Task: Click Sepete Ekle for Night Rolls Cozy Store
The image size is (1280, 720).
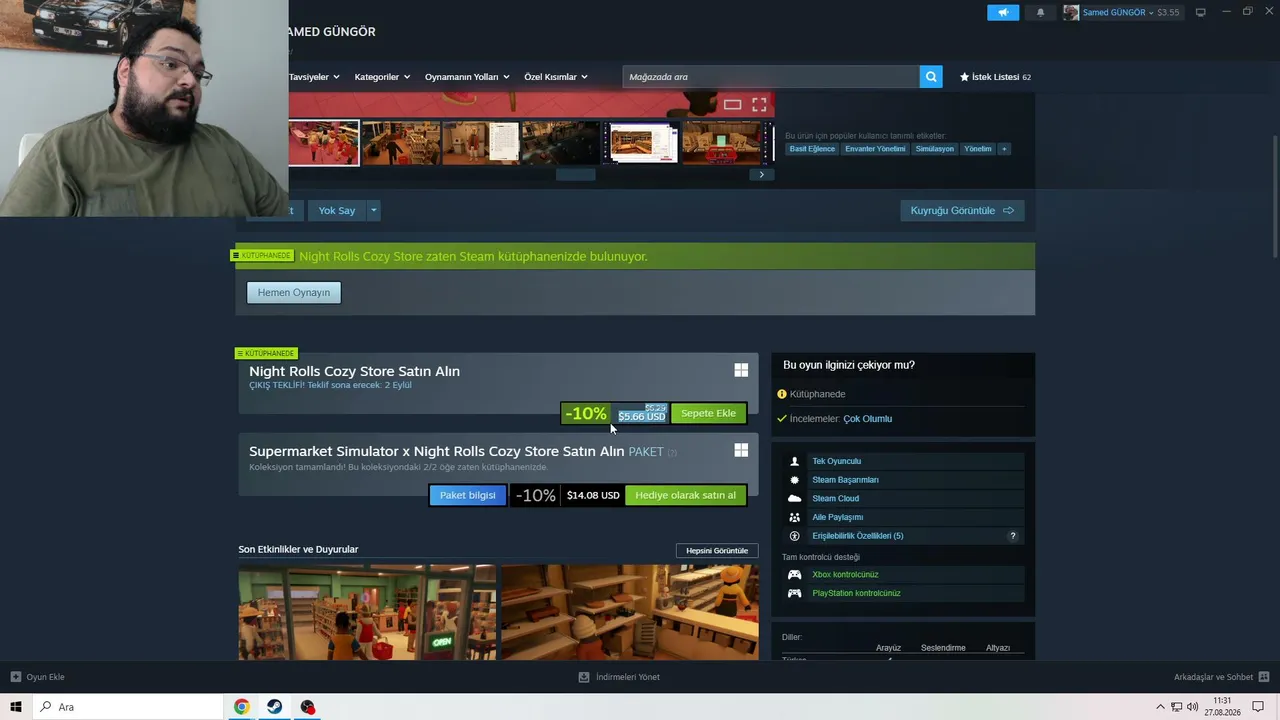Action: pos(708,413)
